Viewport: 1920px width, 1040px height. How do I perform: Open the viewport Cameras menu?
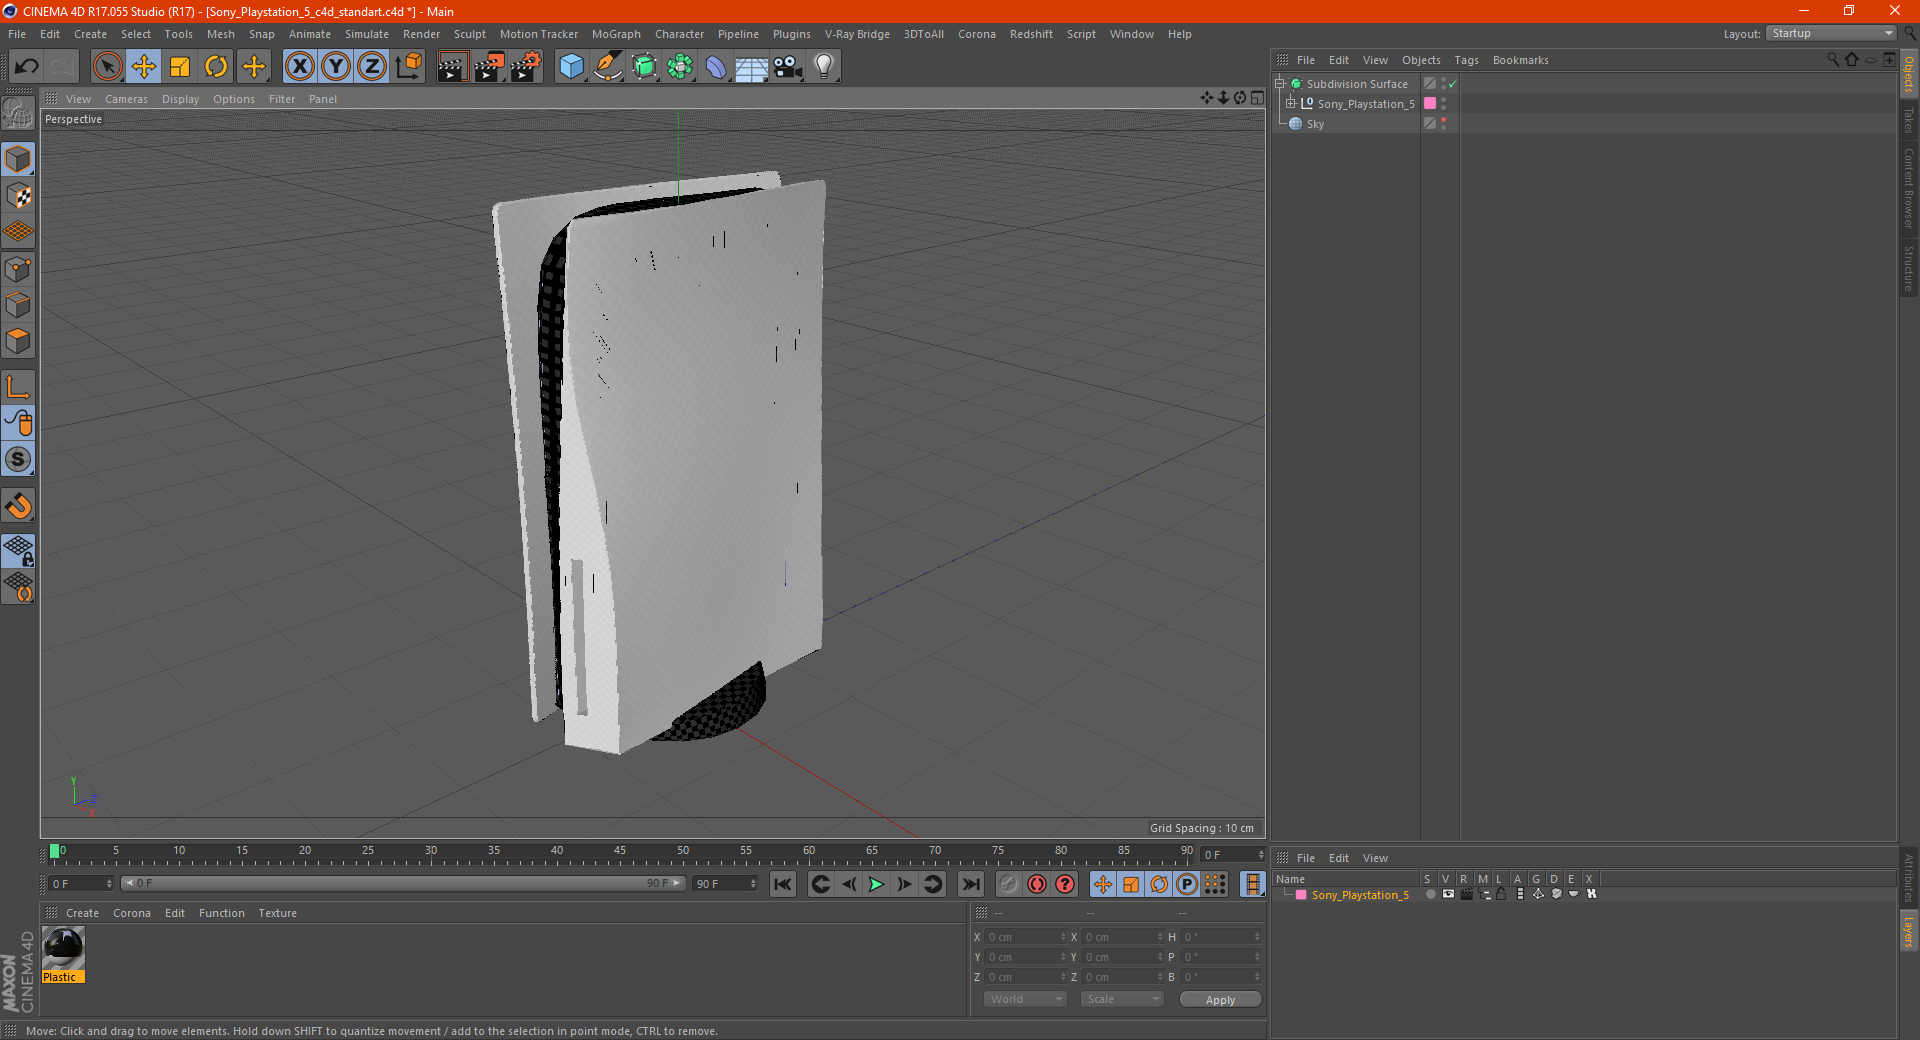tap(126, 99)
